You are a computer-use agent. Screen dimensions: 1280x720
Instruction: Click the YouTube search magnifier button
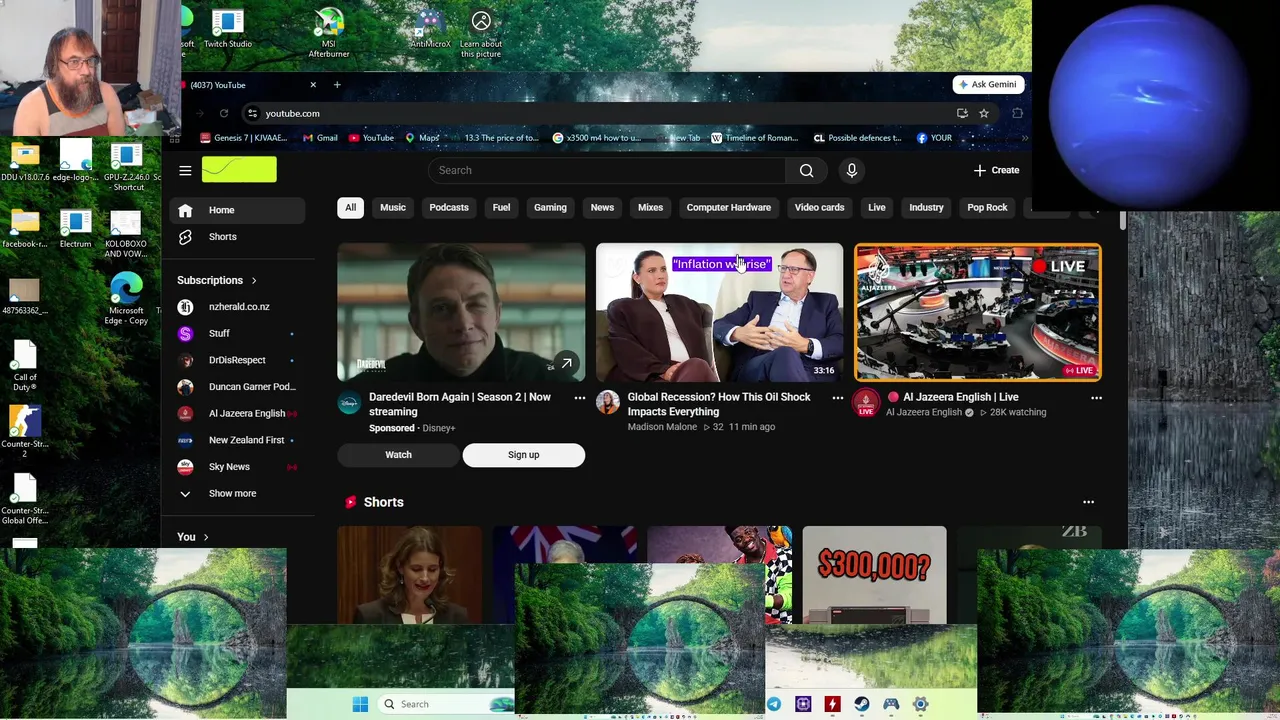[806, 170]
